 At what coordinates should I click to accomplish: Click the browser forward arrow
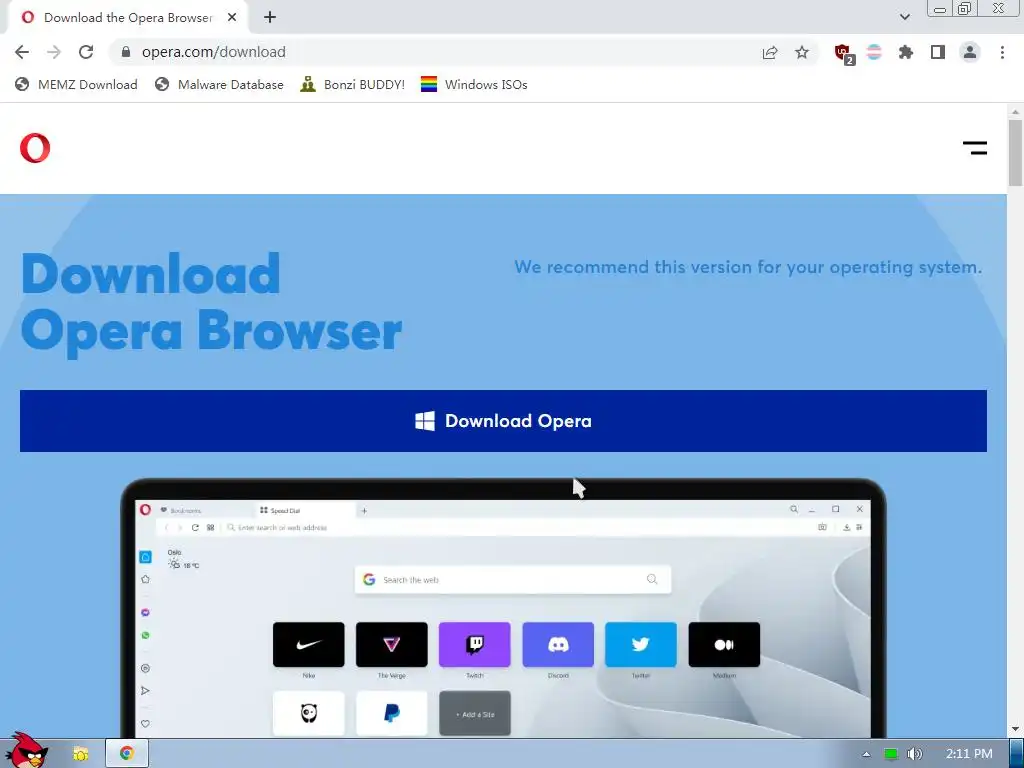pyautogui.click(x=54, y=52)
